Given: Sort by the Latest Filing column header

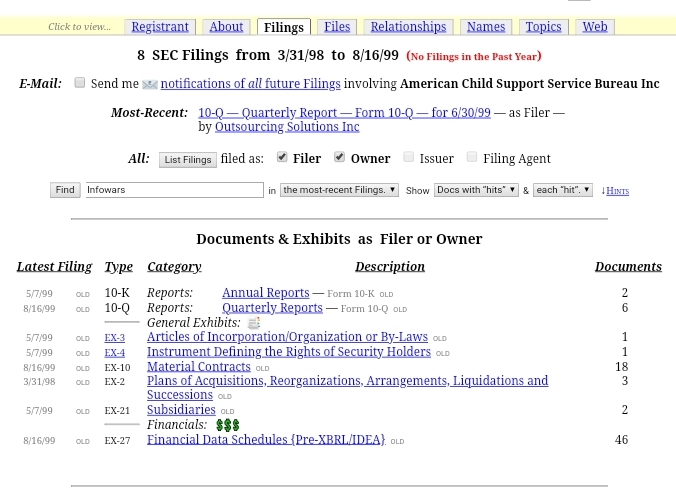Looking at the screenshot, I should [54, 267].
